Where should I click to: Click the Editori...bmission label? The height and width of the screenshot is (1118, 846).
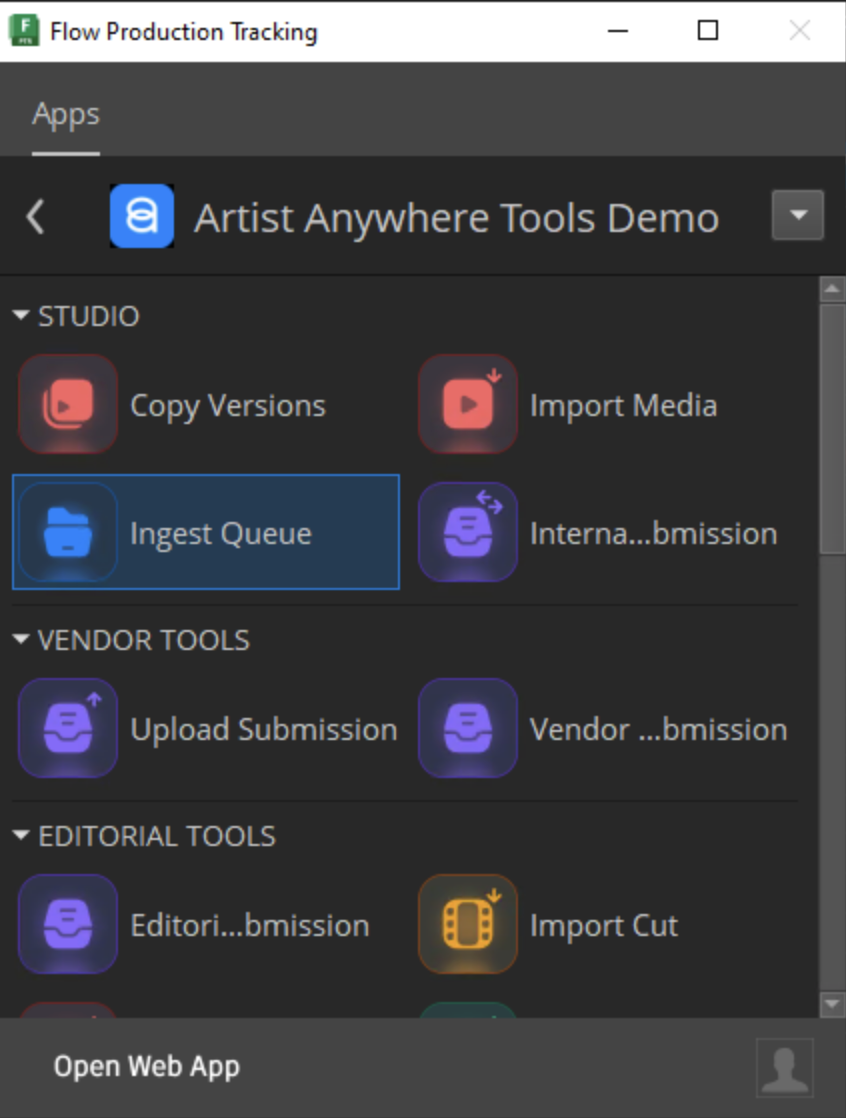(x=250, y=925)
